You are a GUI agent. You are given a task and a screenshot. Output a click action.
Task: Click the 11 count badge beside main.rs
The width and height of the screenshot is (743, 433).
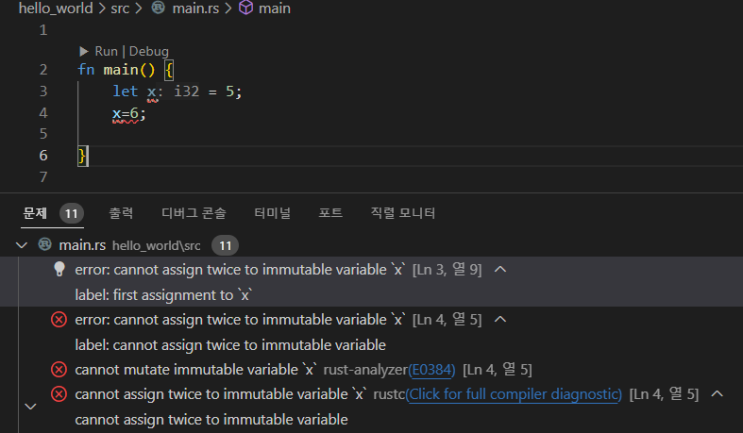click(x=225, y=245)
